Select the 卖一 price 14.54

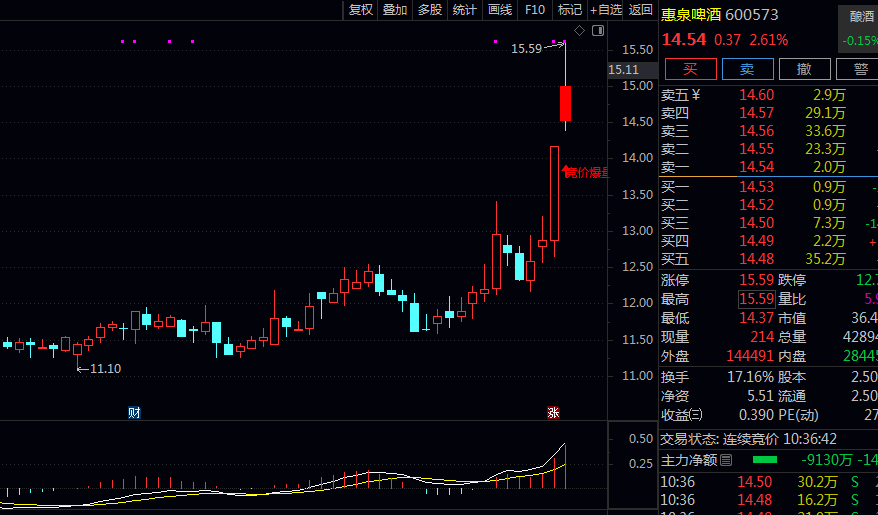(x=756, y=167)
